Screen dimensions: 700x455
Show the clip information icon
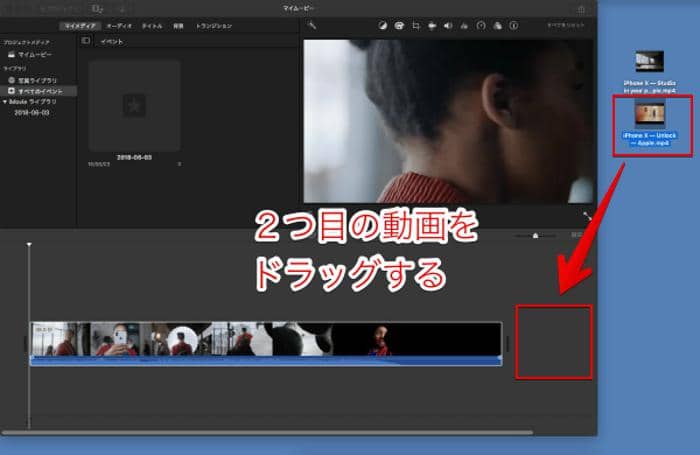pos(514,26)
